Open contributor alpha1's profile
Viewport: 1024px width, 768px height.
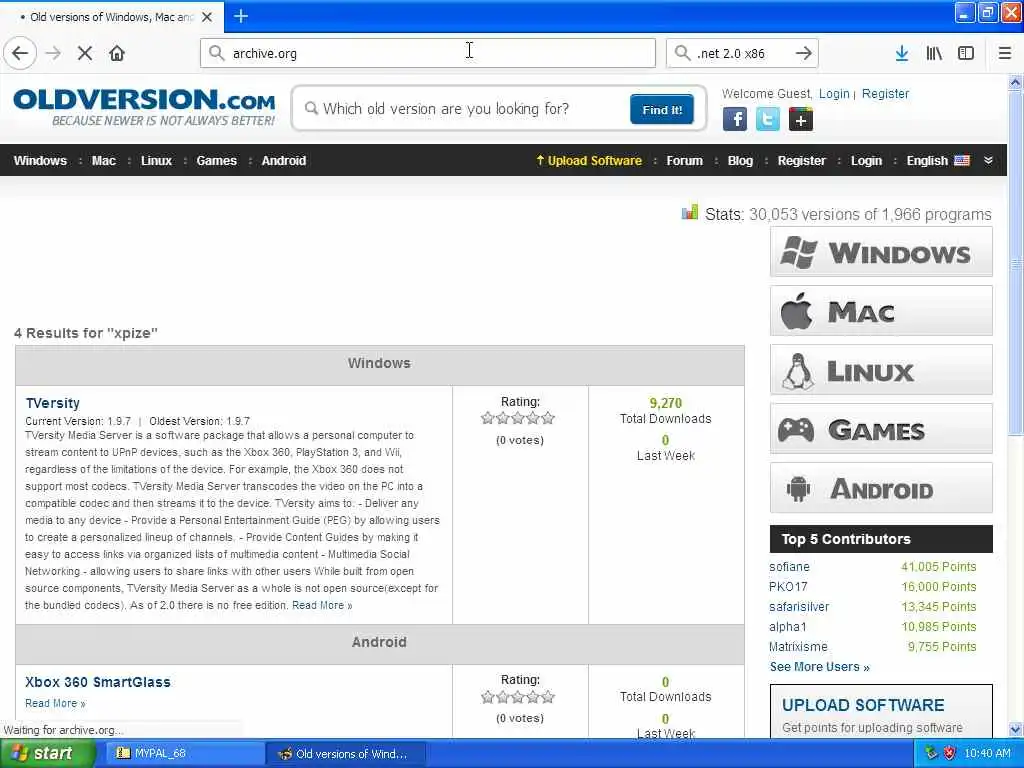pos(788,627)
